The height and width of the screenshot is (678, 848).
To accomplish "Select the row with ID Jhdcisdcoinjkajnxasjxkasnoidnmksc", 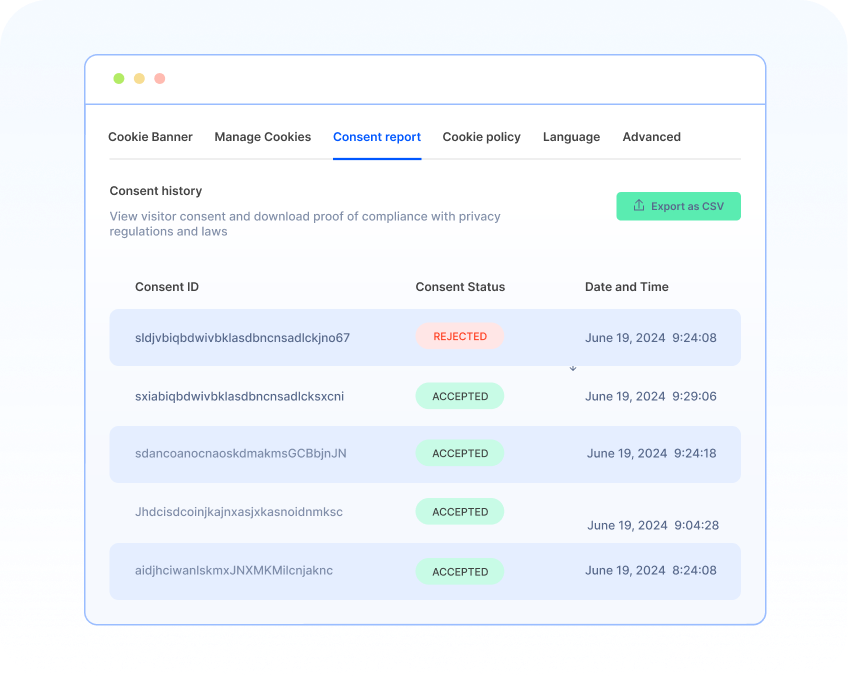I will [x=424, y=511].
